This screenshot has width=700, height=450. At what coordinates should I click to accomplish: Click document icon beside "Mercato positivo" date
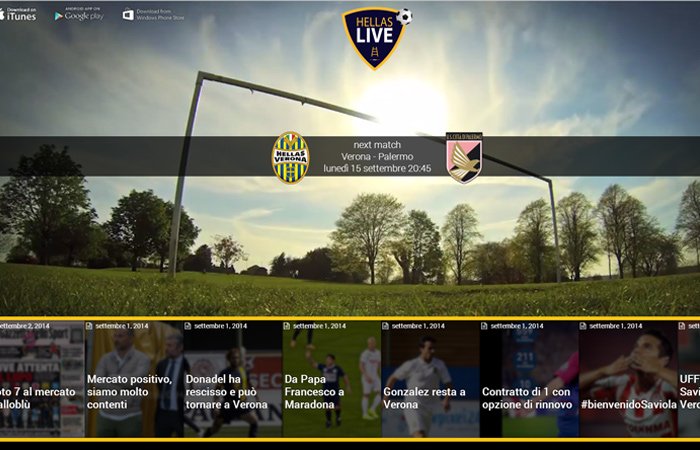89,326
